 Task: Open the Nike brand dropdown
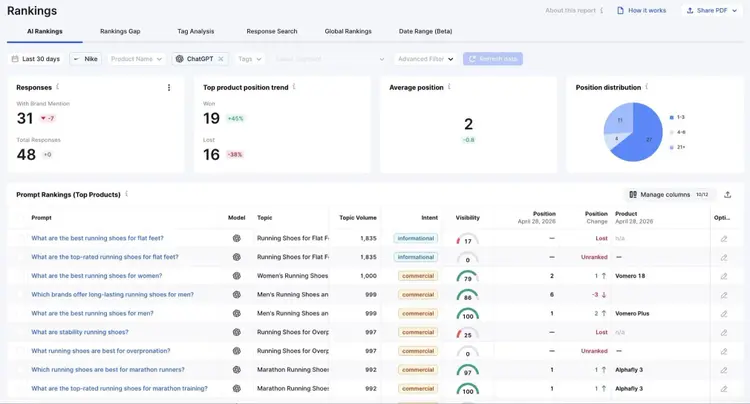[x=86, y=59]
